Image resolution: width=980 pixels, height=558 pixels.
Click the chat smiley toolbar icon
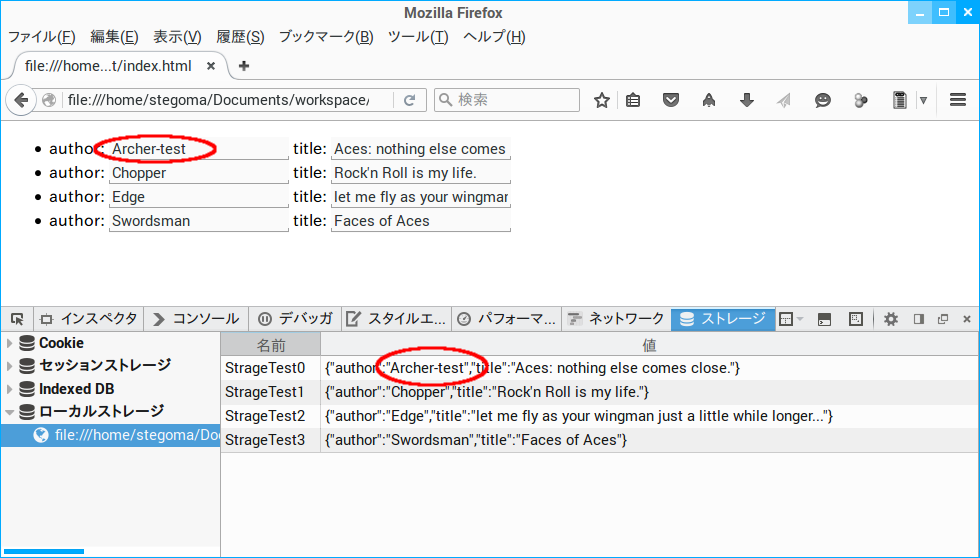[822, 100]
